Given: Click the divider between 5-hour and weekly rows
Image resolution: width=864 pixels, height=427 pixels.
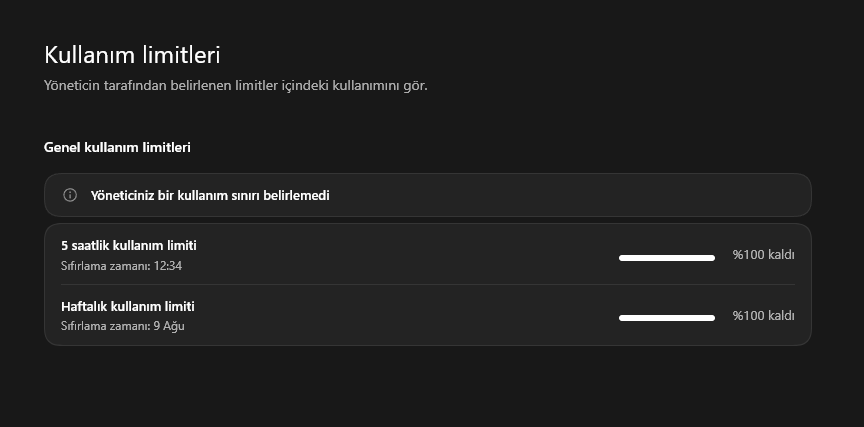Looking at the screenshot, I should click(x=428, y=284).
